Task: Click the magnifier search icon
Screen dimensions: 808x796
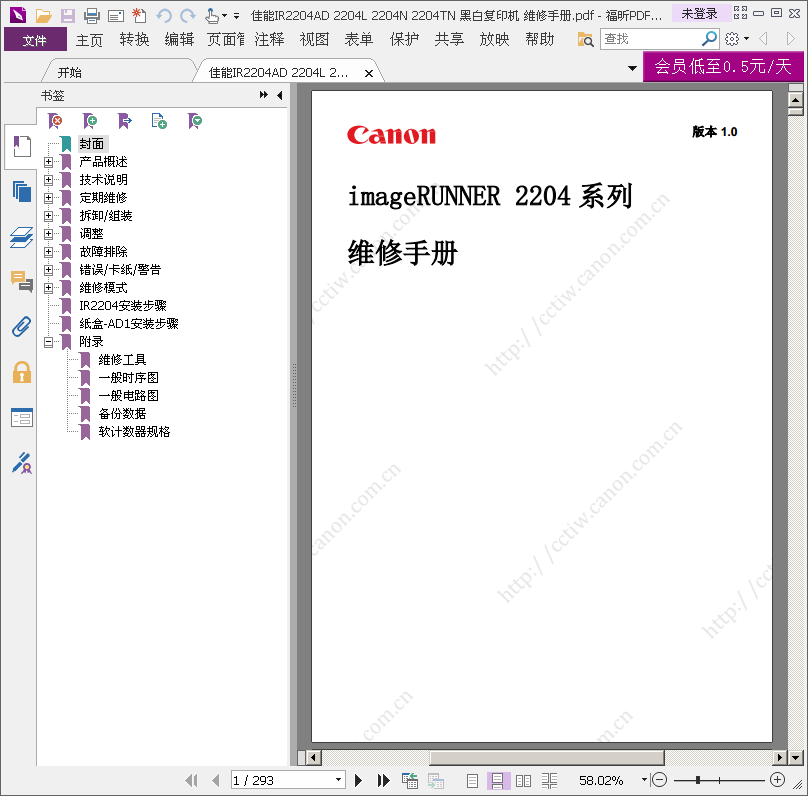Action: pos(709,39)
